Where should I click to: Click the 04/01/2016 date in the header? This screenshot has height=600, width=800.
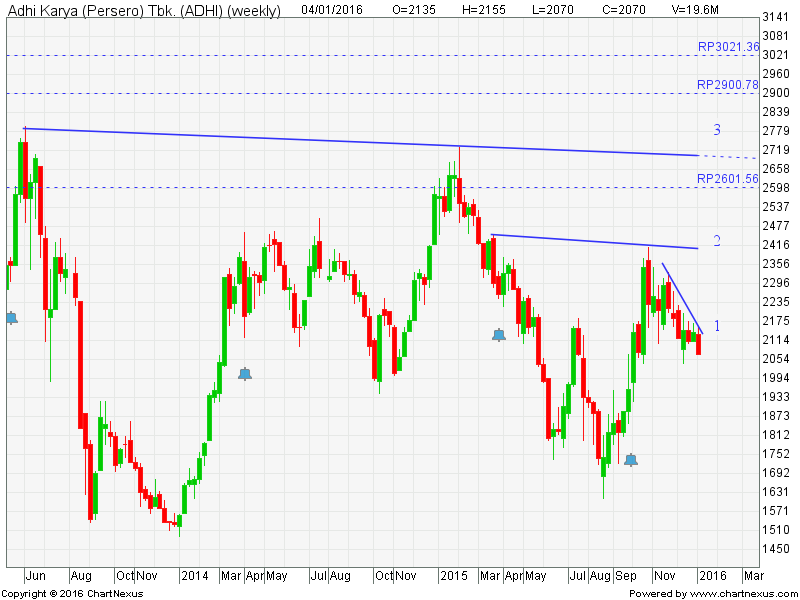[333, 9]
